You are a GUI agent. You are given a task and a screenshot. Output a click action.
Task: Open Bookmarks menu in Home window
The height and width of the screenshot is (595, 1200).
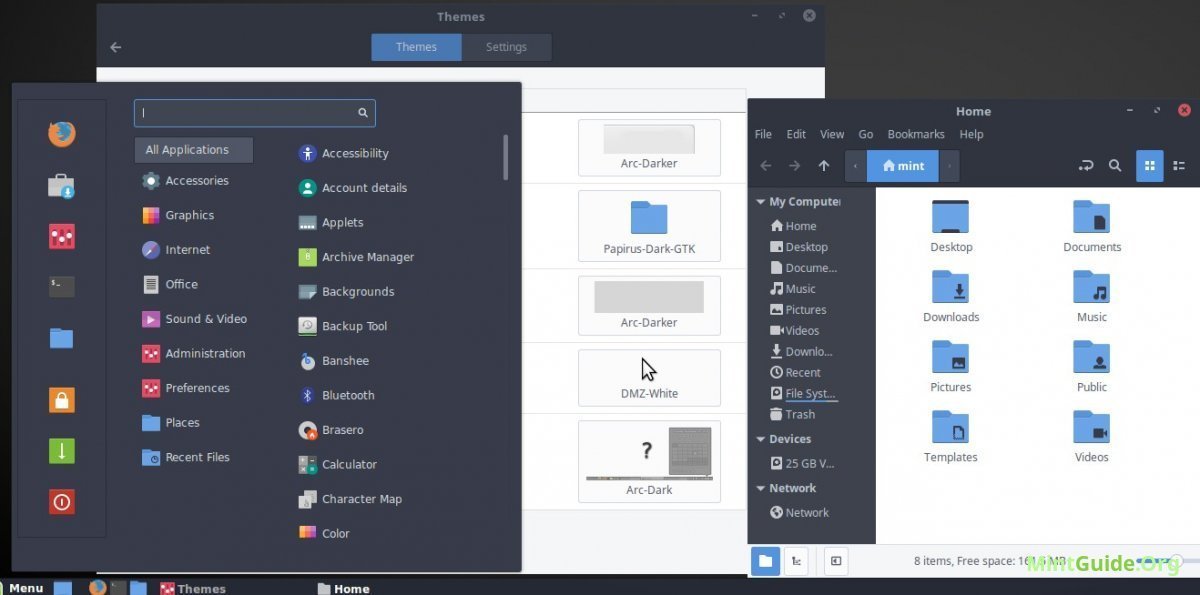click(x=916, y=134)
